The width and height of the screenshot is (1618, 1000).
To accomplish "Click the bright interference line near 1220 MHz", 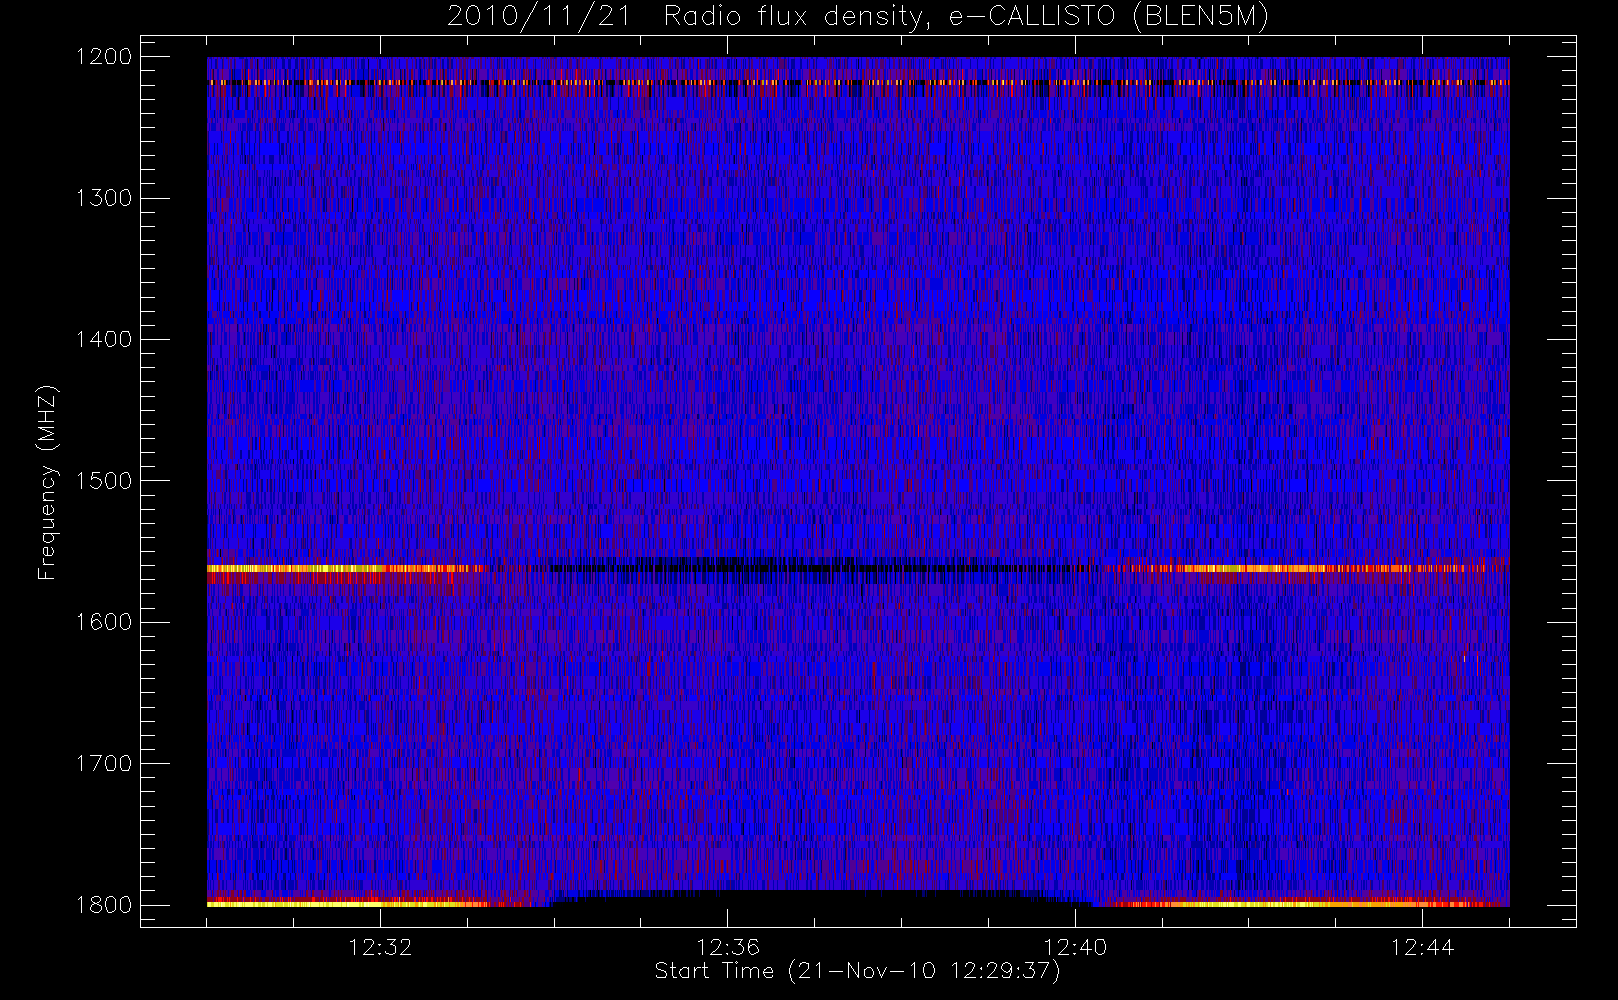I will [x=858, y=82].
